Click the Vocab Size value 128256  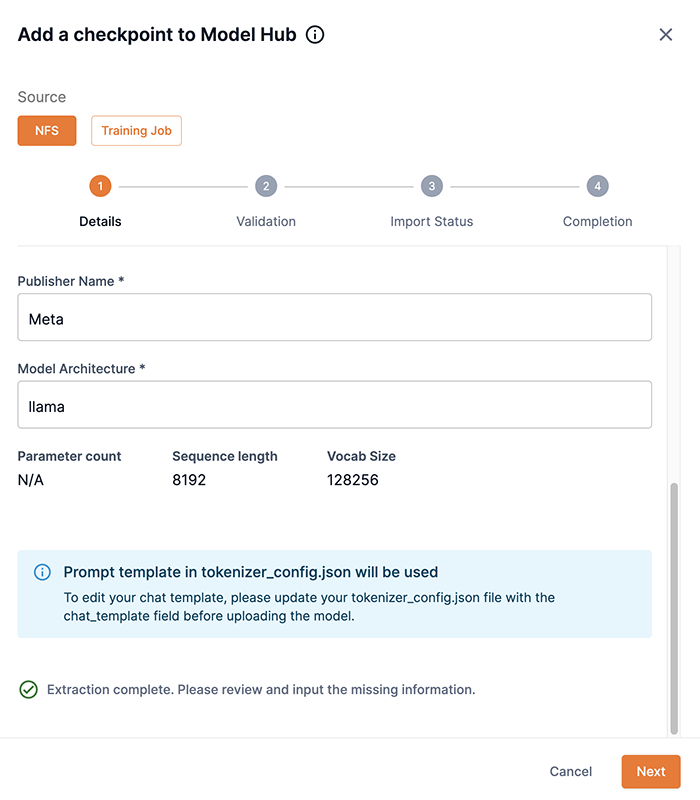[x=352, y=480]
